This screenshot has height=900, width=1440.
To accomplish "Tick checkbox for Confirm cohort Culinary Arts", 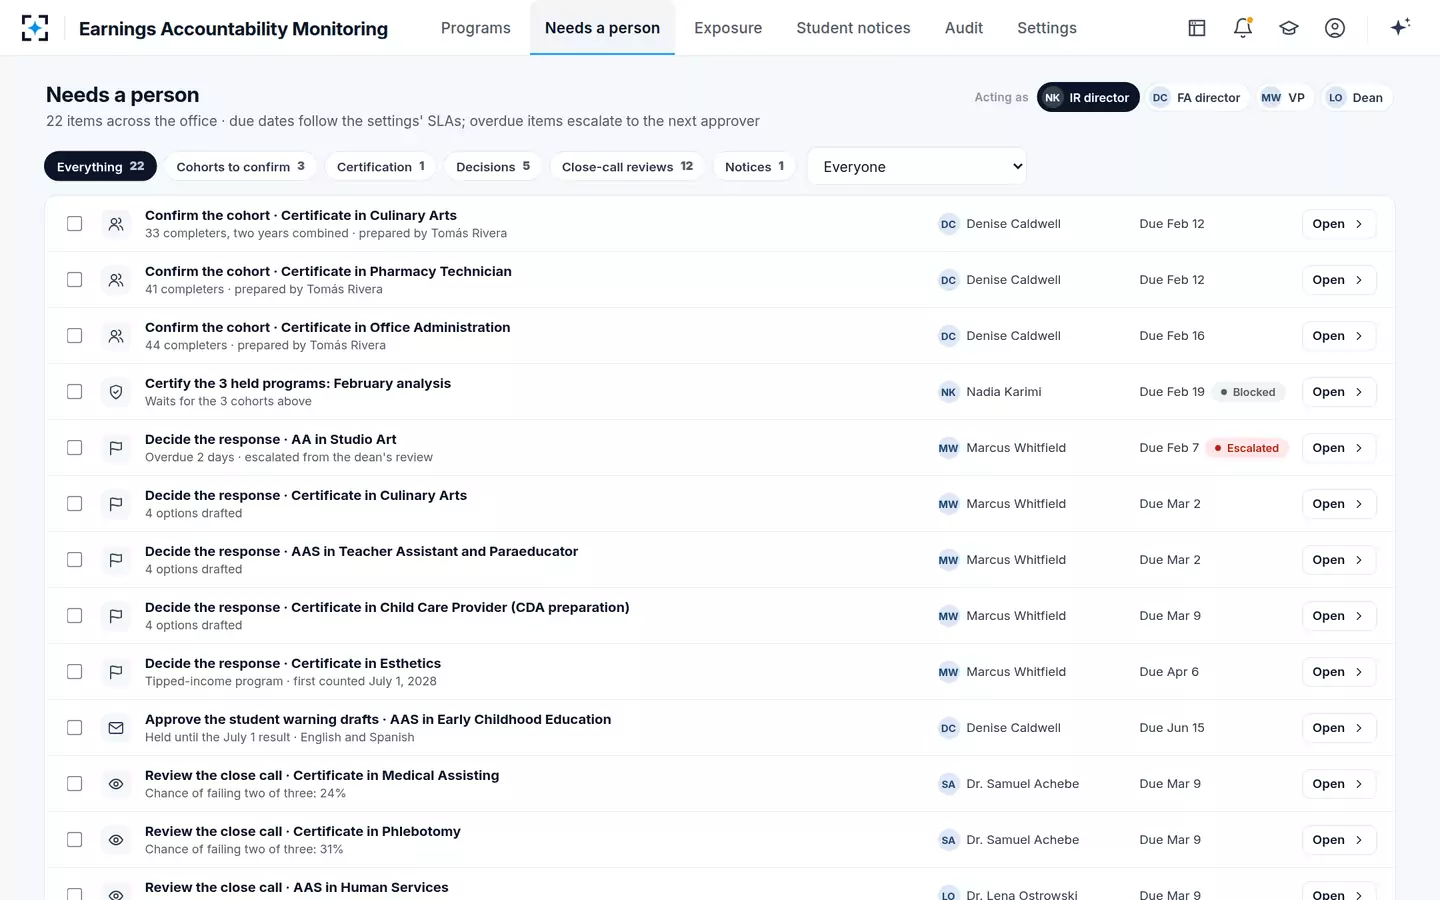I will coord(74,224).
